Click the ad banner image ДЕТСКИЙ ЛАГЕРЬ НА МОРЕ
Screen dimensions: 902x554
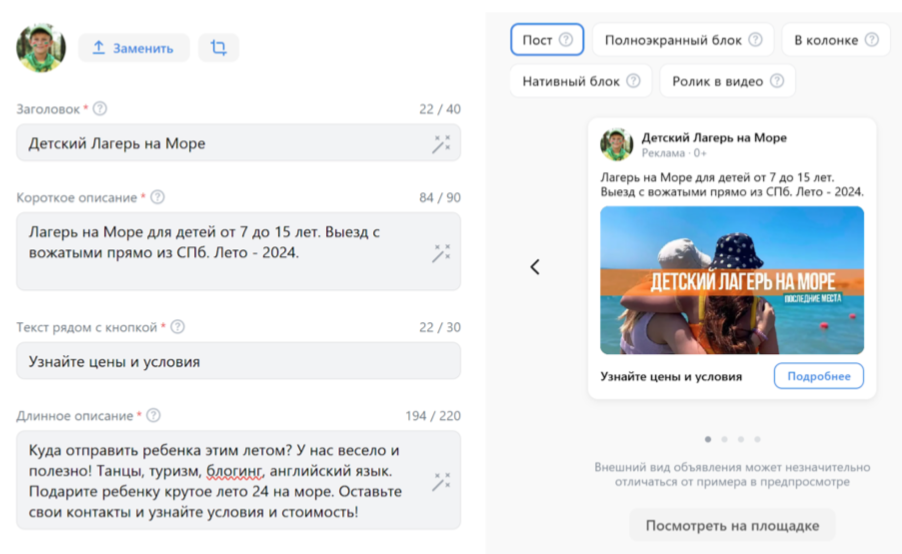732,280
